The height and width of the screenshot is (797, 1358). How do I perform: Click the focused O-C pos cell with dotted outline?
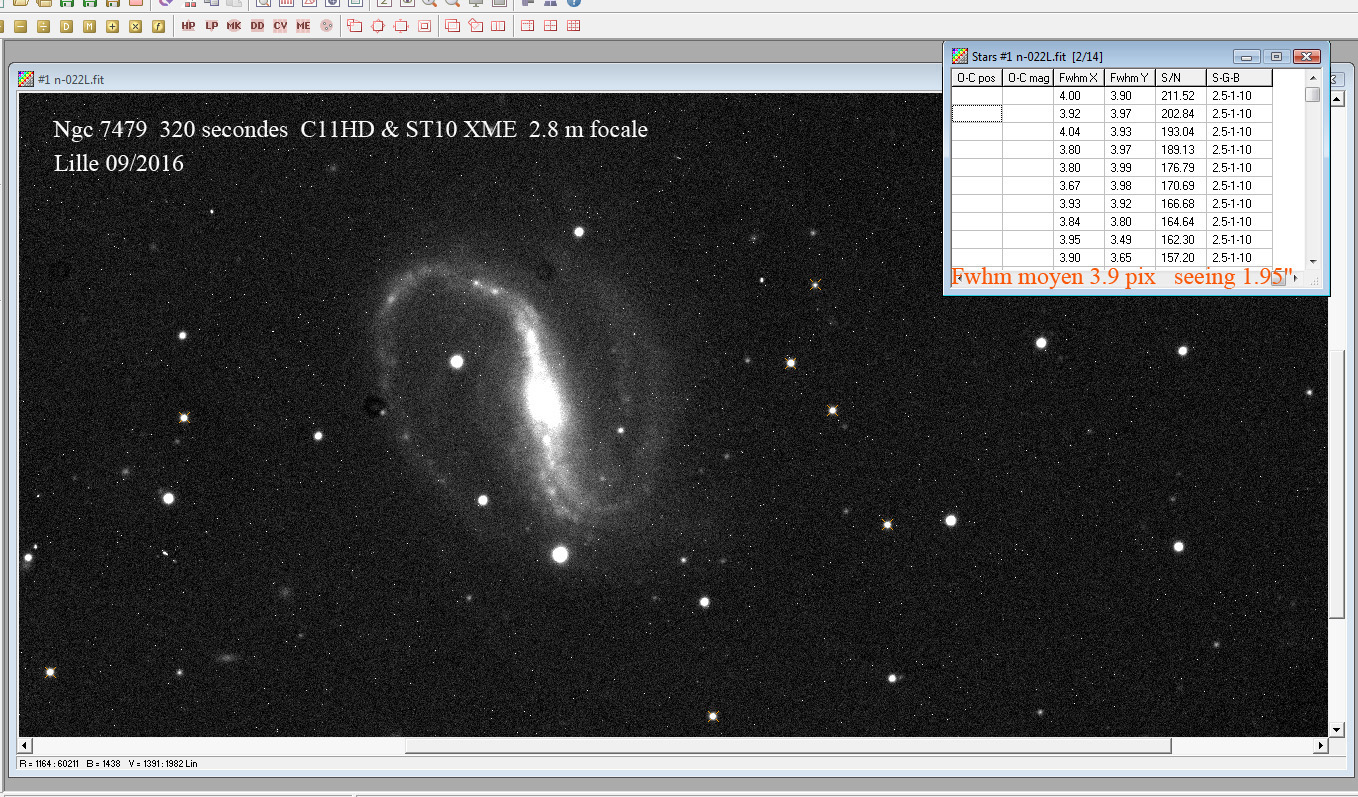[x=976, y=114]
